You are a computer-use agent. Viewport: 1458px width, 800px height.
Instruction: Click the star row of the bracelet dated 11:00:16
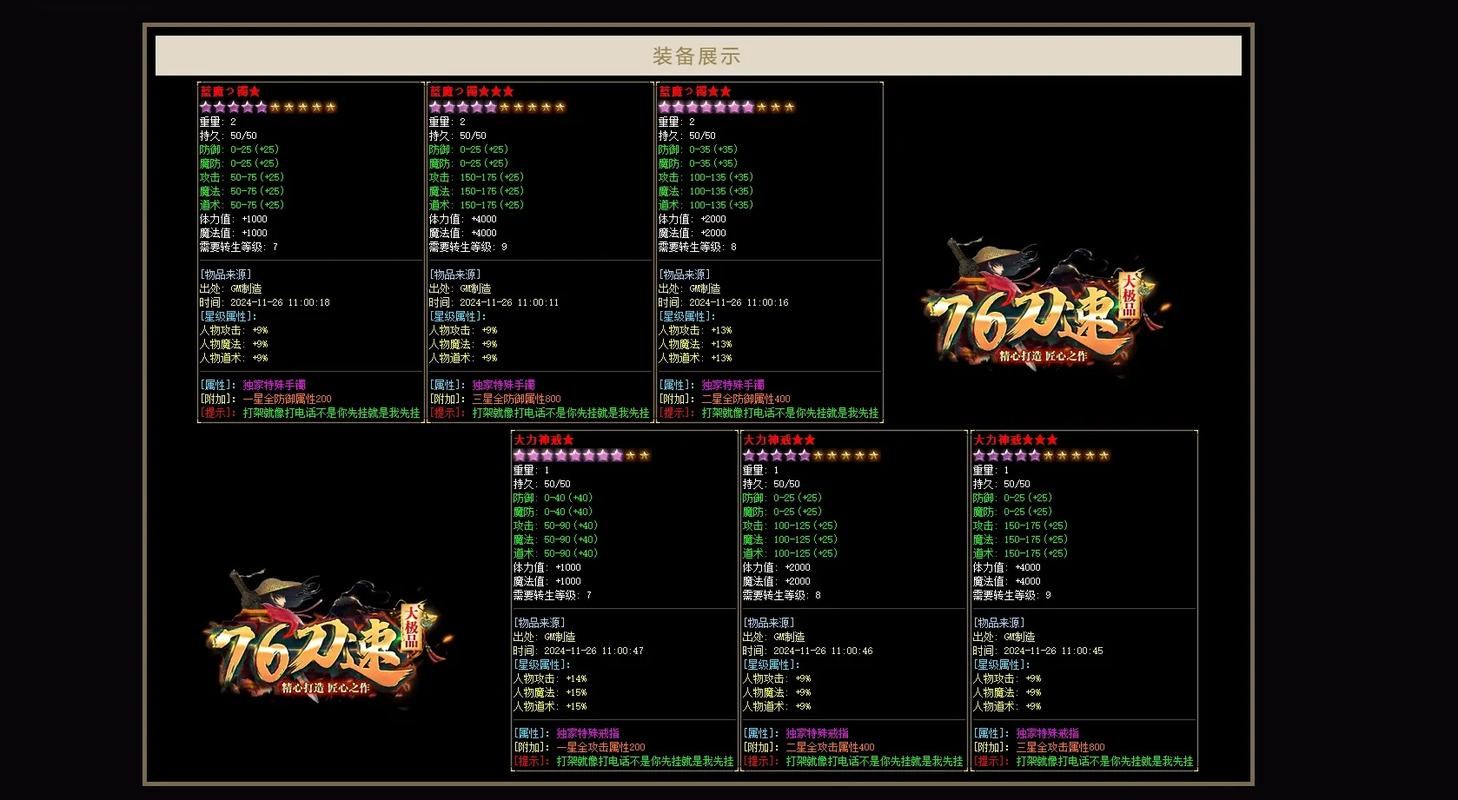pyautogui.click(x=726, y=107)
